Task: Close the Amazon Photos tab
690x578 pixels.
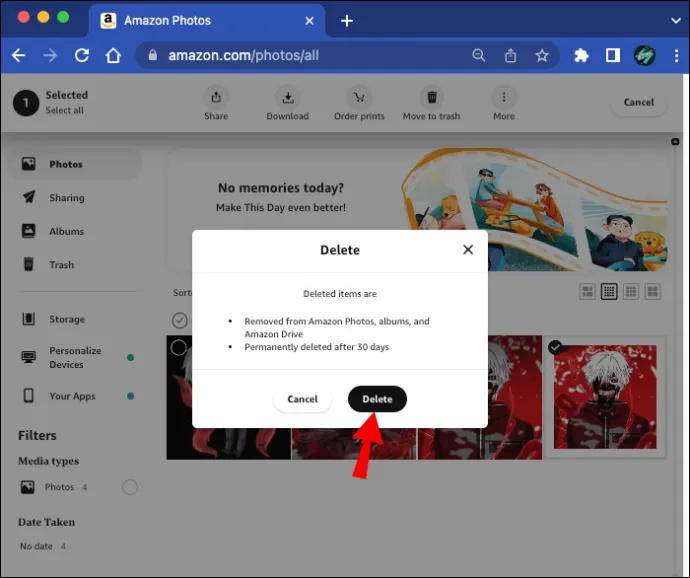Action: pyautogui.click(x=309, y=21)
